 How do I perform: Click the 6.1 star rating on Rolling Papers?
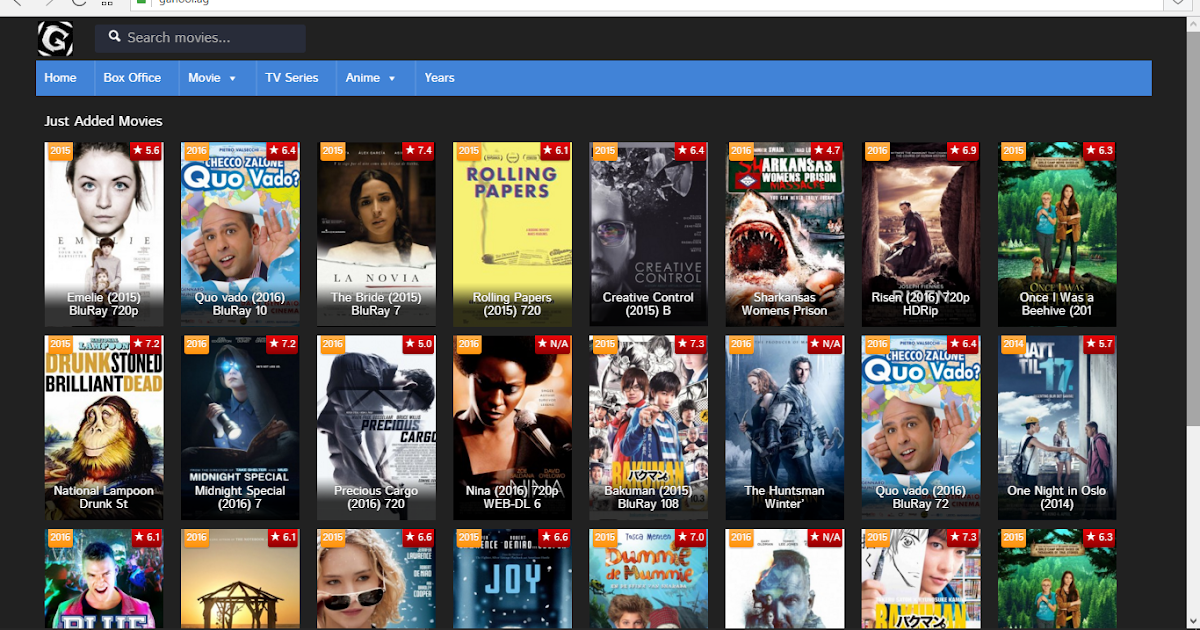tap(554, 151)
